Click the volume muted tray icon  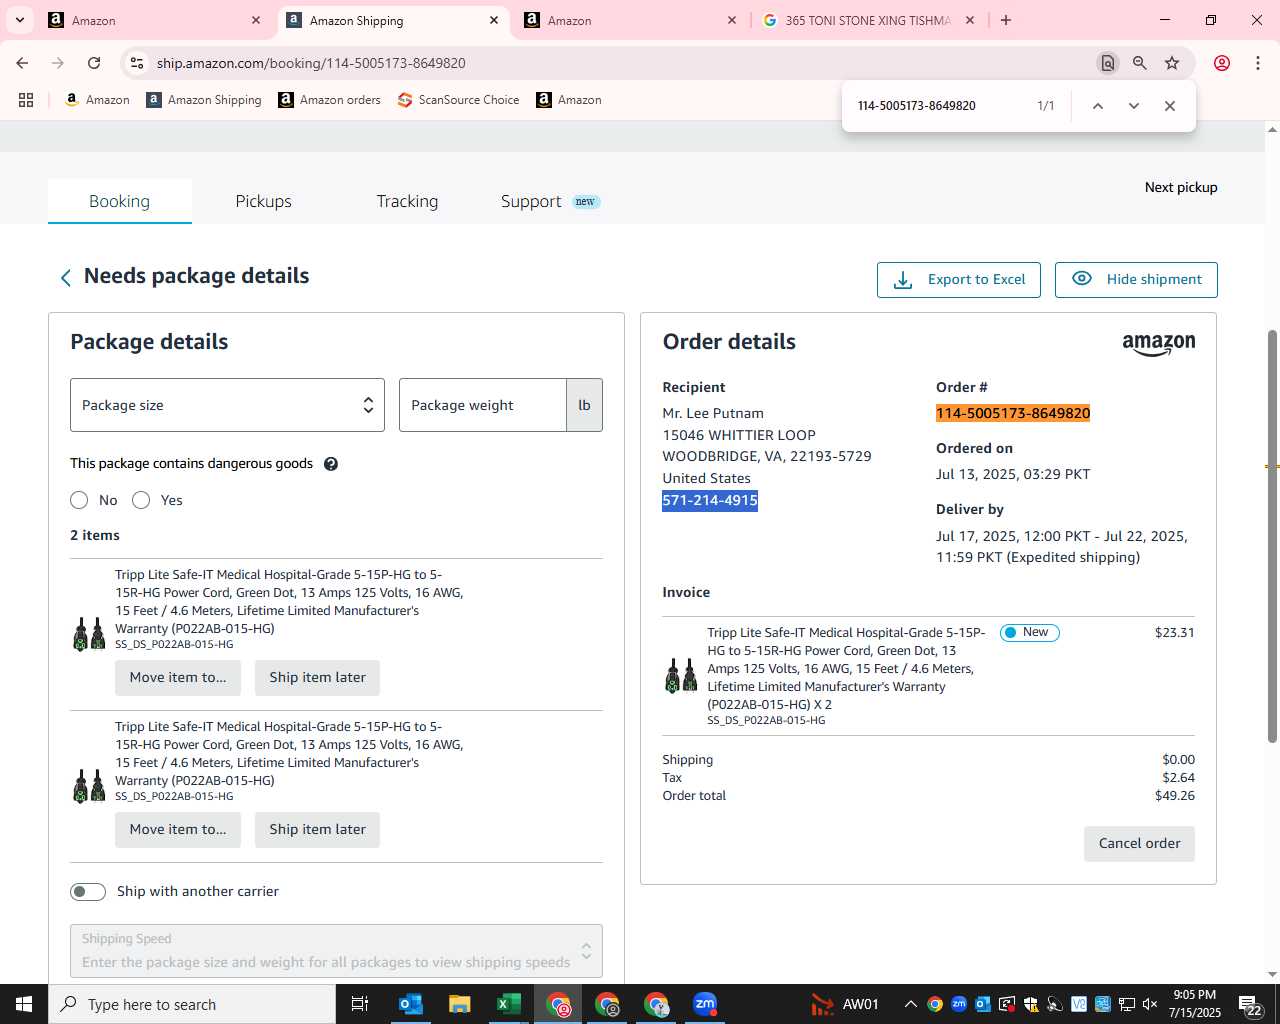1150,1004
